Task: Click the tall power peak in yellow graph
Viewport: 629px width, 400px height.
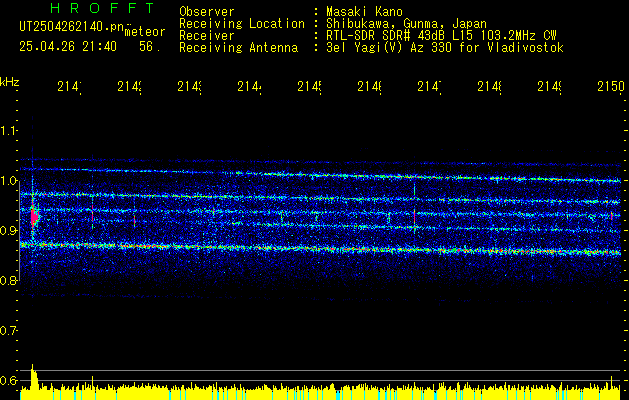Action: 34,376
